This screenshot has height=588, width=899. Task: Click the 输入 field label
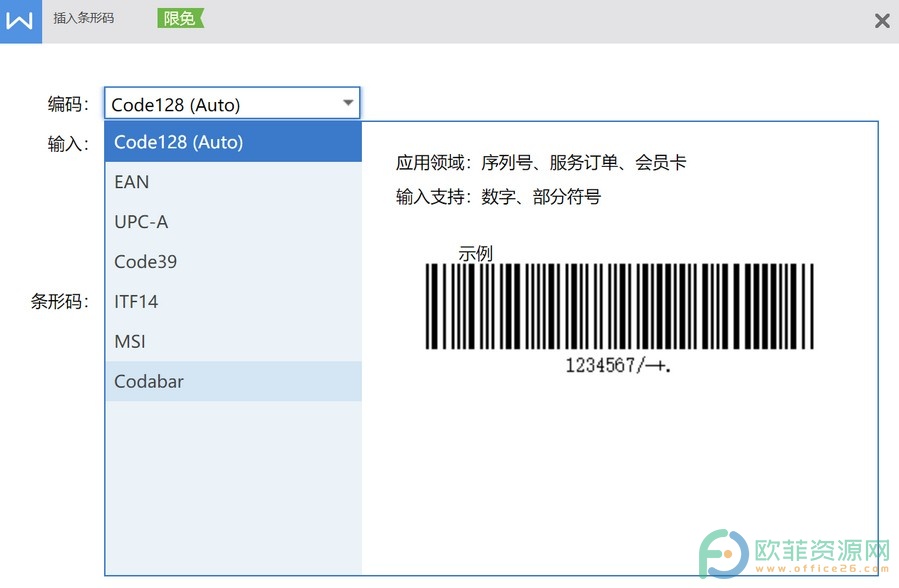(68, 144)
